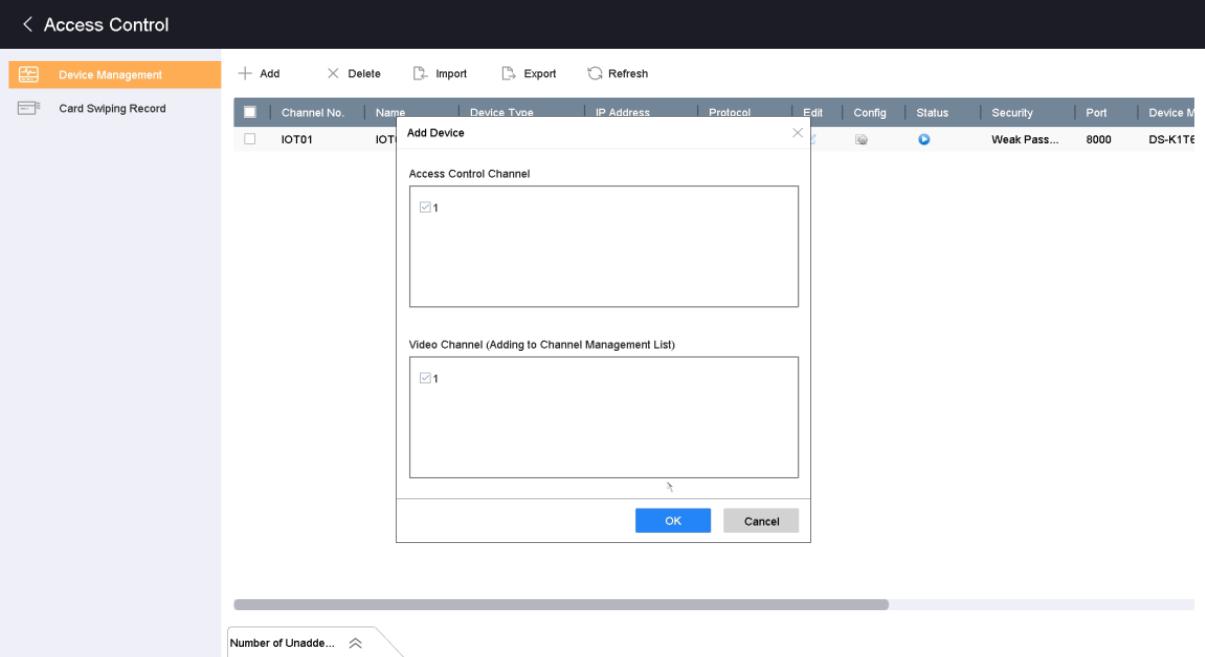The width and height of the screenshot is (1205, 657).
Task: Check the select-all header checkbox
Action: point(249,112)
